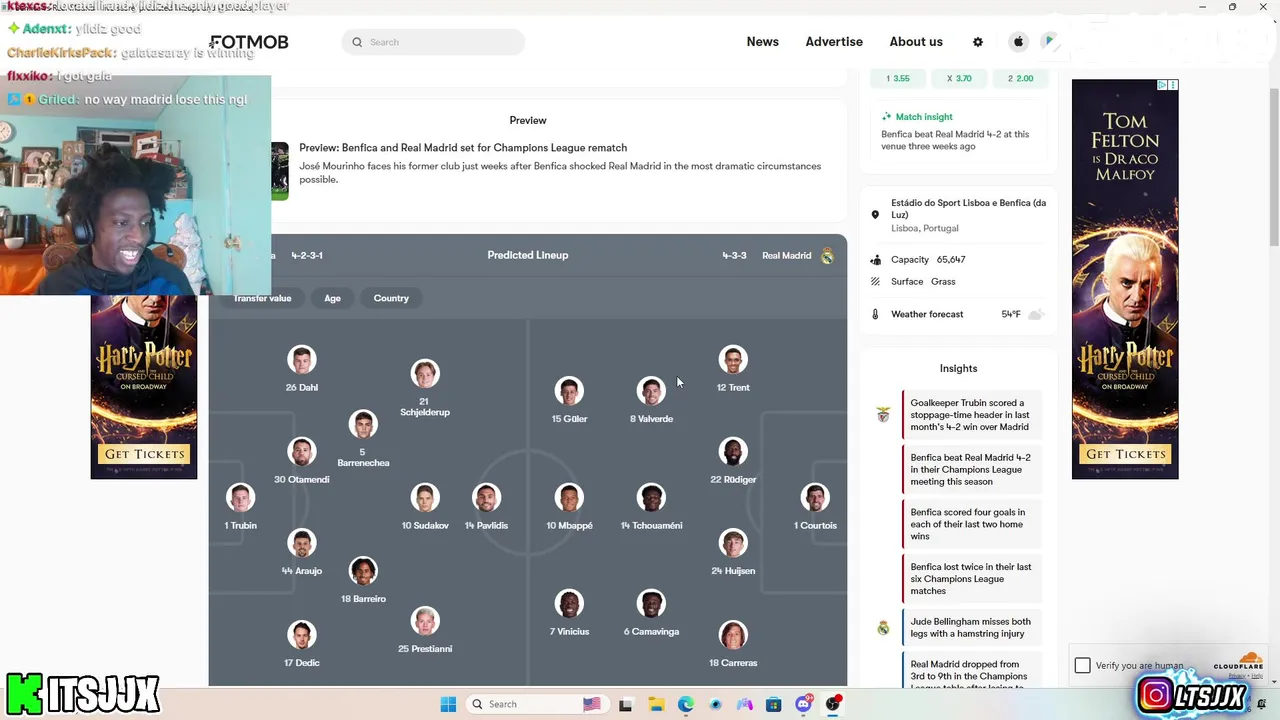This screenshot has width=1280, height=720.
Task: Click the Weather forecast row
Action: pos(957,314)
